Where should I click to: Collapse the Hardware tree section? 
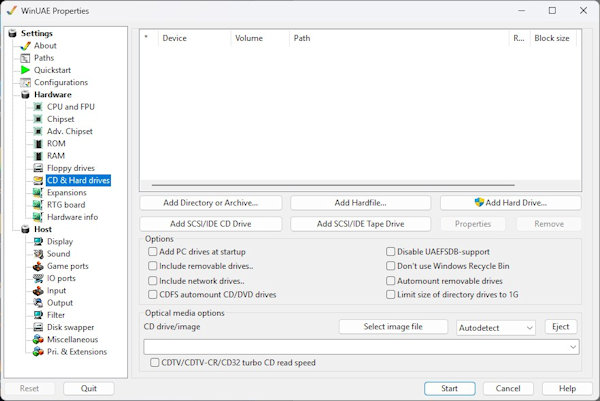12,95
